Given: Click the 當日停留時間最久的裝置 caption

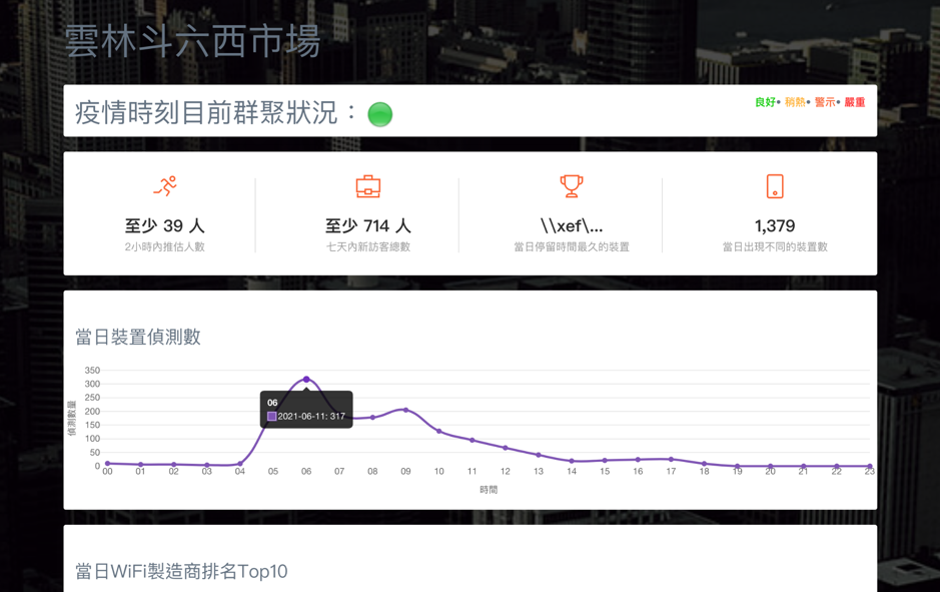Looking at the screenshot, I should [571, 247].
